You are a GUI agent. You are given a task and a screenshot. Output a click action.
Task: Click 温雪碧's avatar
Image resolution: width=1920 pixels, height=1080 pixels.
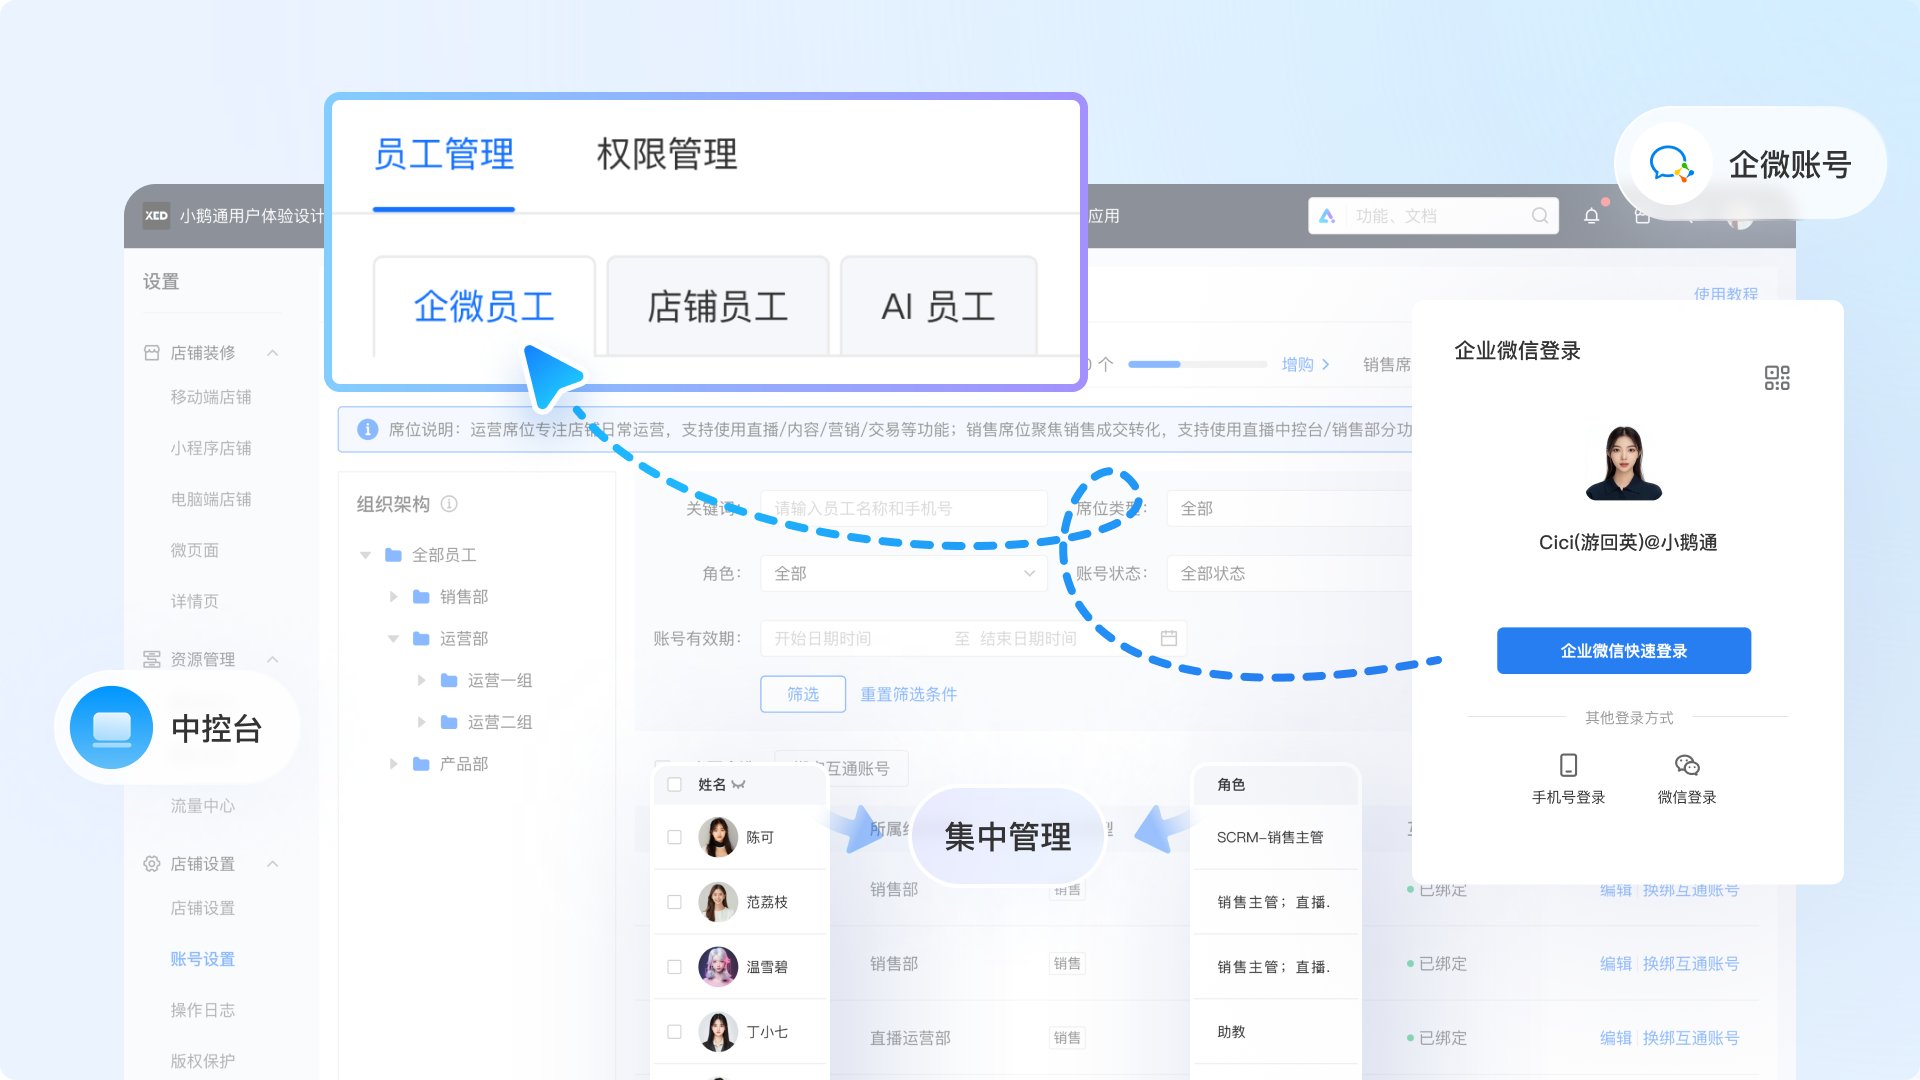pos(718,967)
